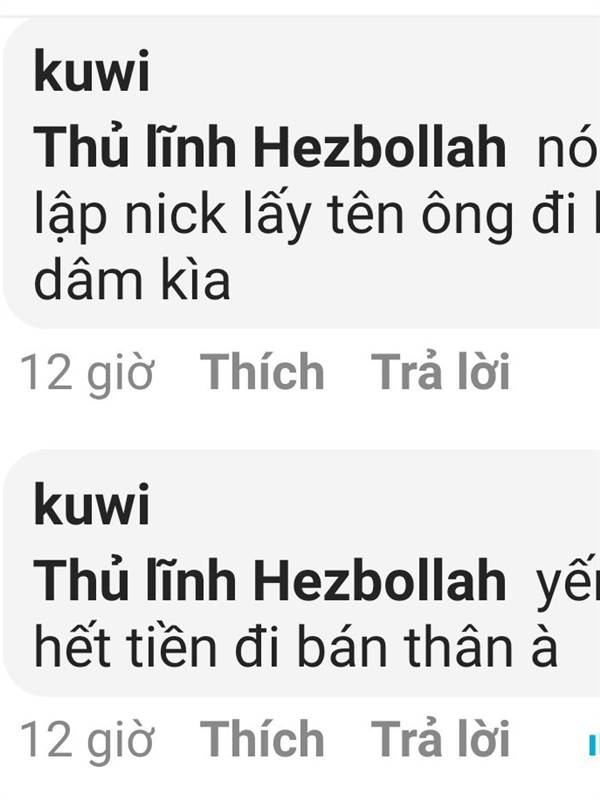600x800 pixels.
Task: Click the first comment's 12 giờ timestamp
Action: tap(87, 372)
